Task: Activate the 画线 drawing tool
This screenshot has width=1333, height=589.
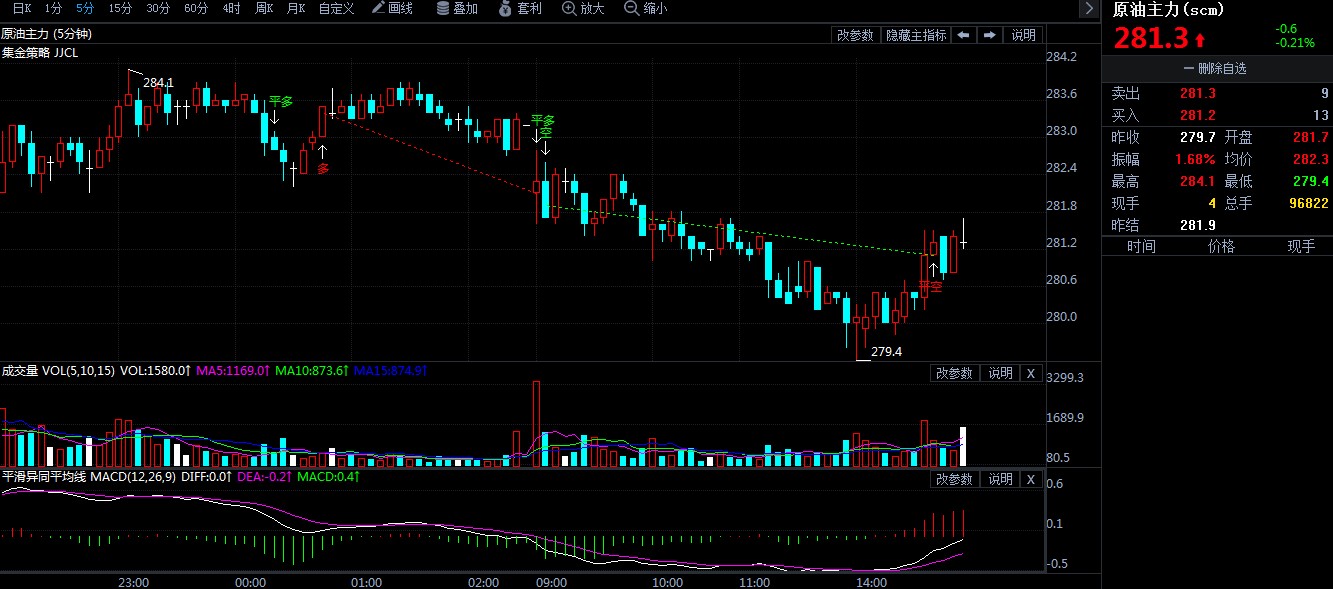Action: pos(392,8)
